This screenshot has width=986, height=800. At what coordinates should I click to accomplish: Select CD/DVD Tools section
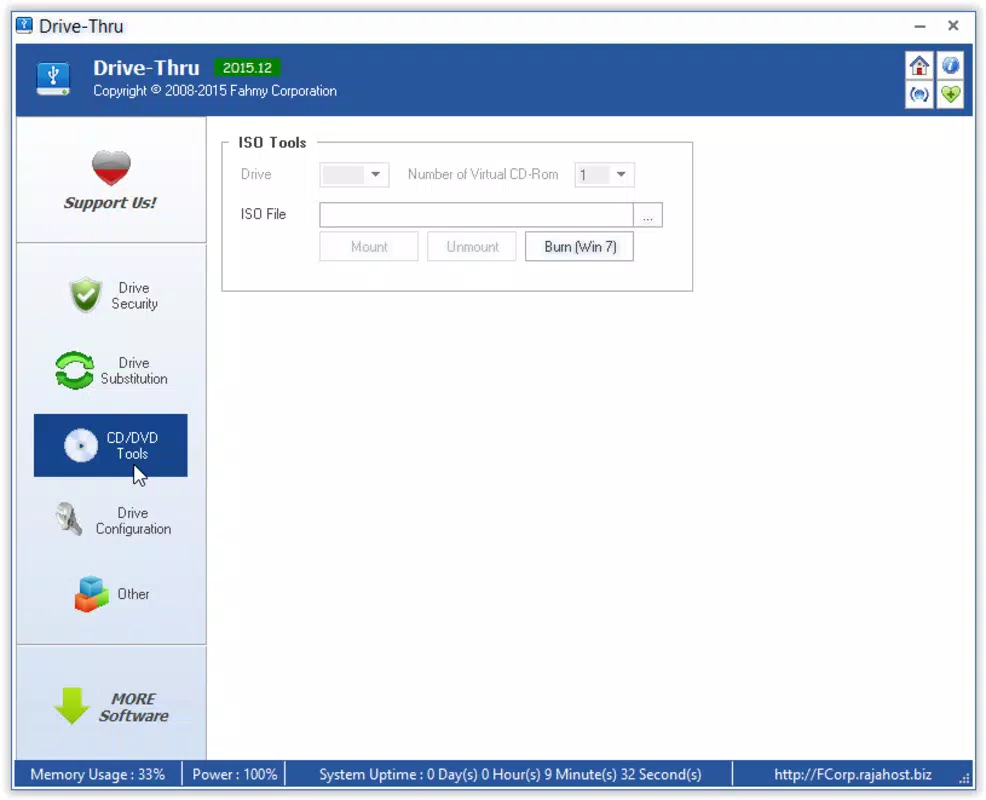[111, 445]
